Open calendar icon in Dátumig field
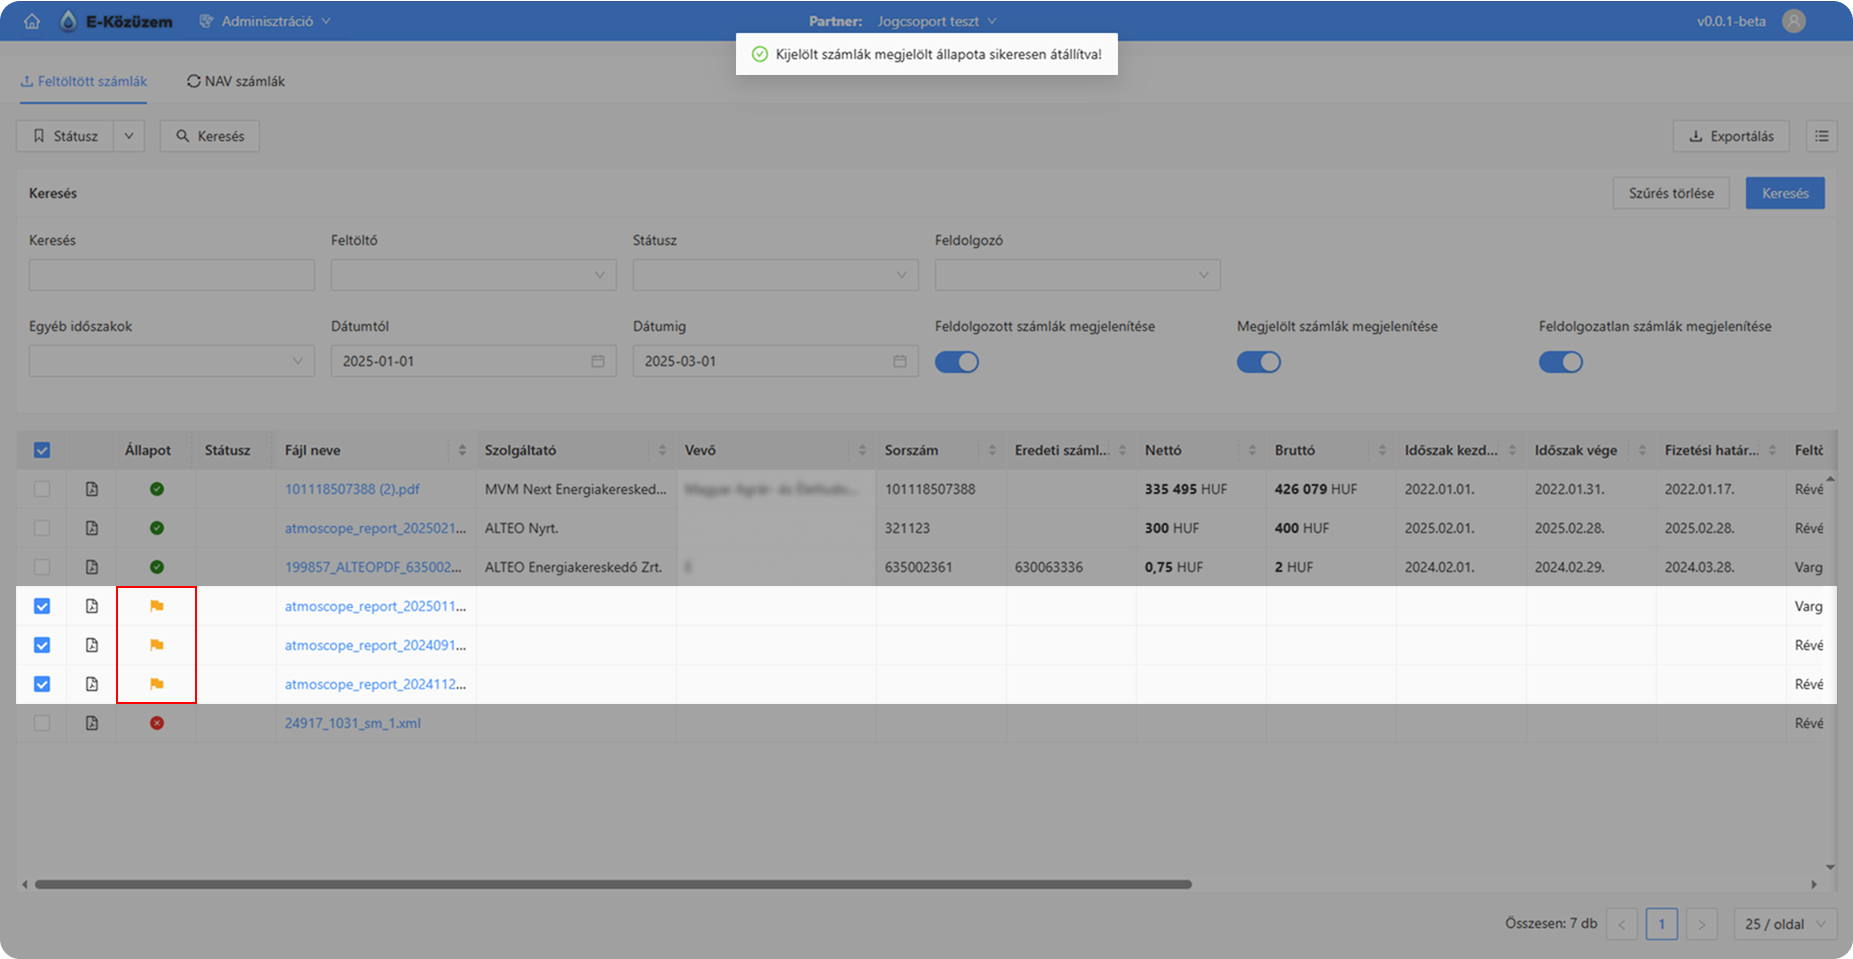 point(900,361)
